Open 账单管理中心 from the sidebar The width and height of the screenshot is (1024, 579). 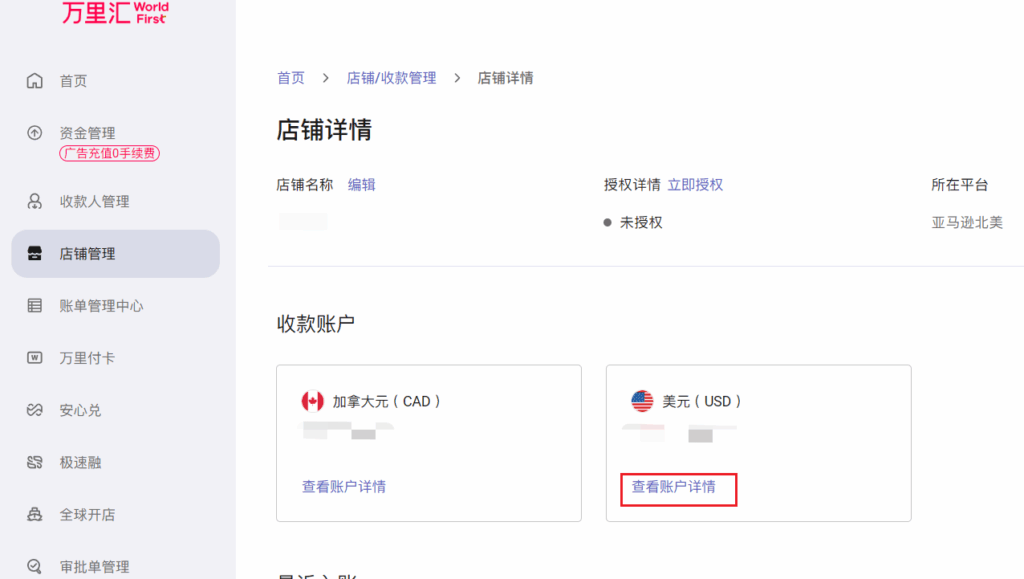click(x=101, y=306)
